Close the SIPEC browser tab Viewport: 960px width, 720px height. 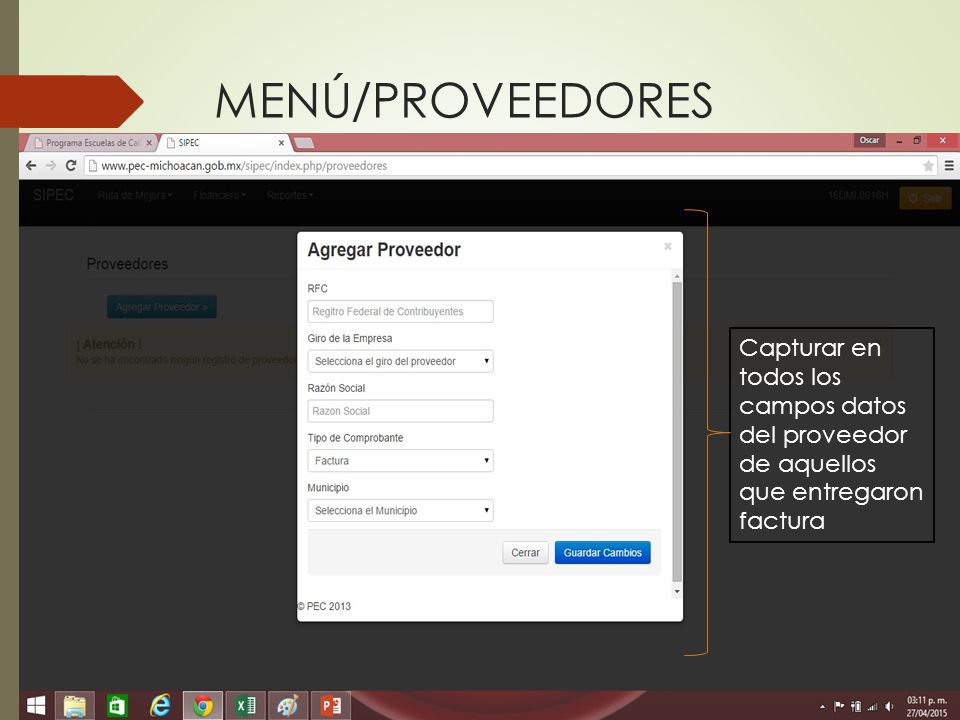click(x=281, y=143)
